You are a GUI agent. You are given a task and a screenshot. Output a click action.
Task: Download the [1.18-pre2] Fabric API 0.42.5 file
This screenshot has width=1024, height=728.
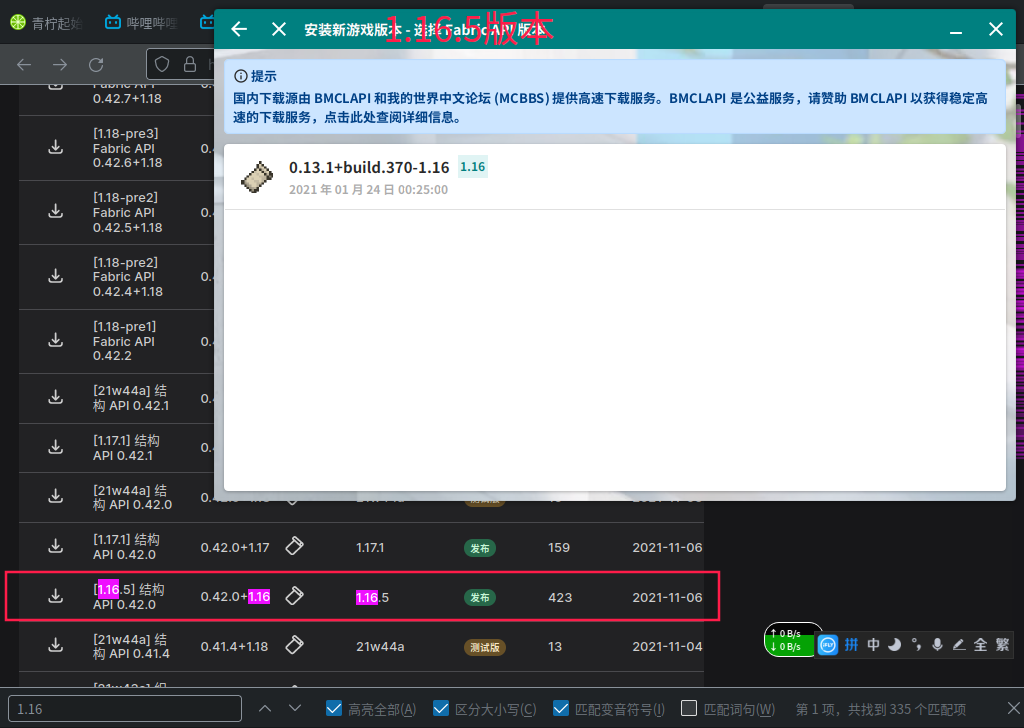56,212
